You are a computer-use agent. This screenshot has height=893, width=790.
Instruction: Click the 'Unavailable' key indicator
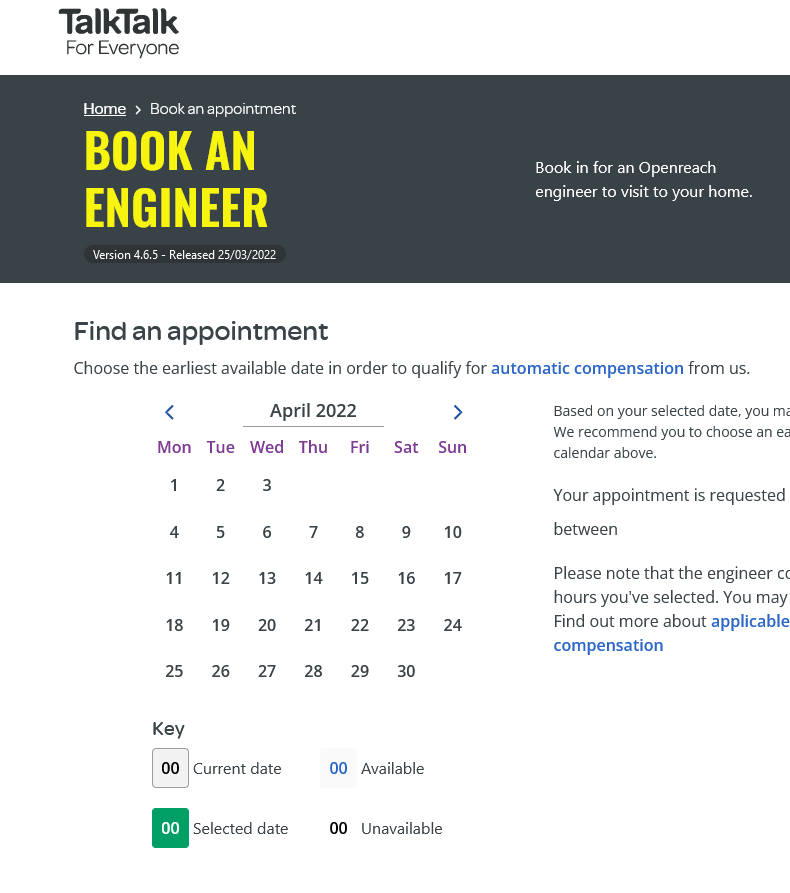point(337,828)
